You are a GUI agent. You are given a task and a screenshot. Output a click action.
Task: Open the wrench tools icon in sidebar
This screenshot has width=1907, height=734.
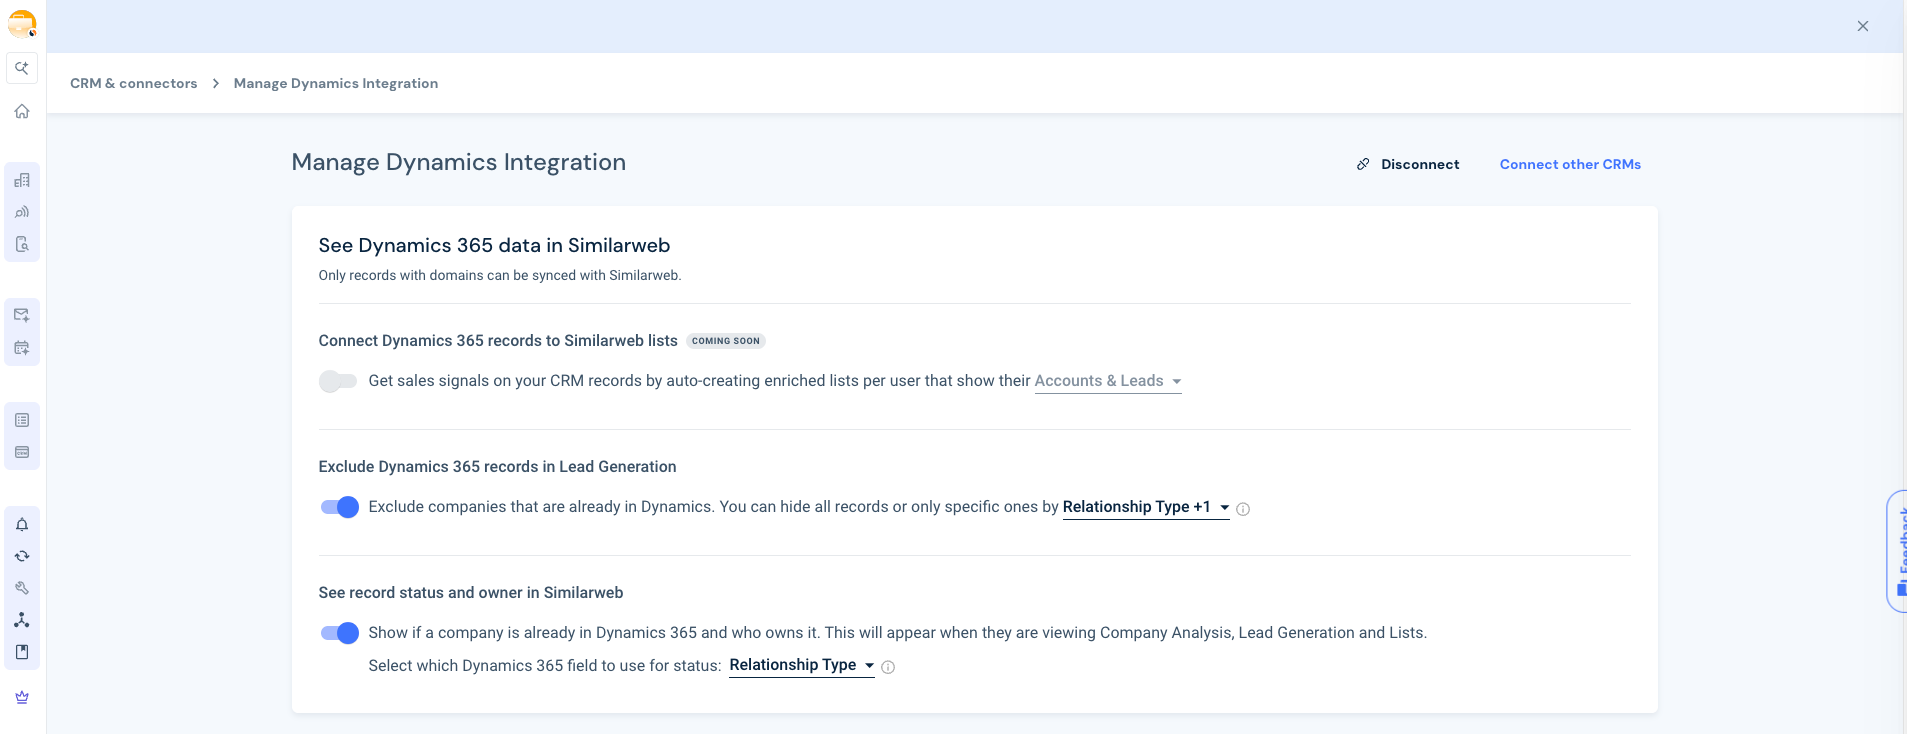[22, 588]
